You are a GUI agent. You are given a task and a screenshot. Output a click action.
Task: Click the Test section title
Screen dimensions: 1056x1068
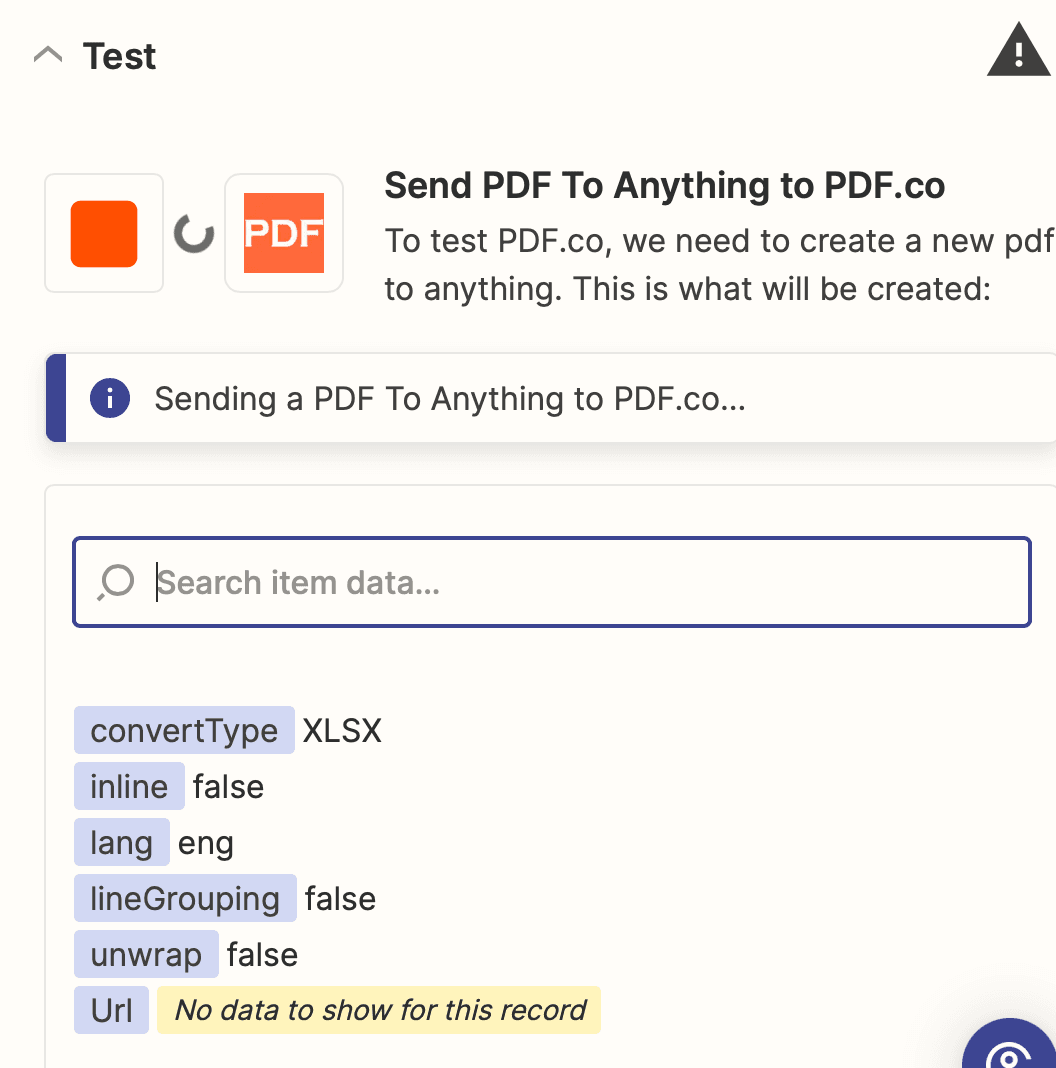coord(119,56)
